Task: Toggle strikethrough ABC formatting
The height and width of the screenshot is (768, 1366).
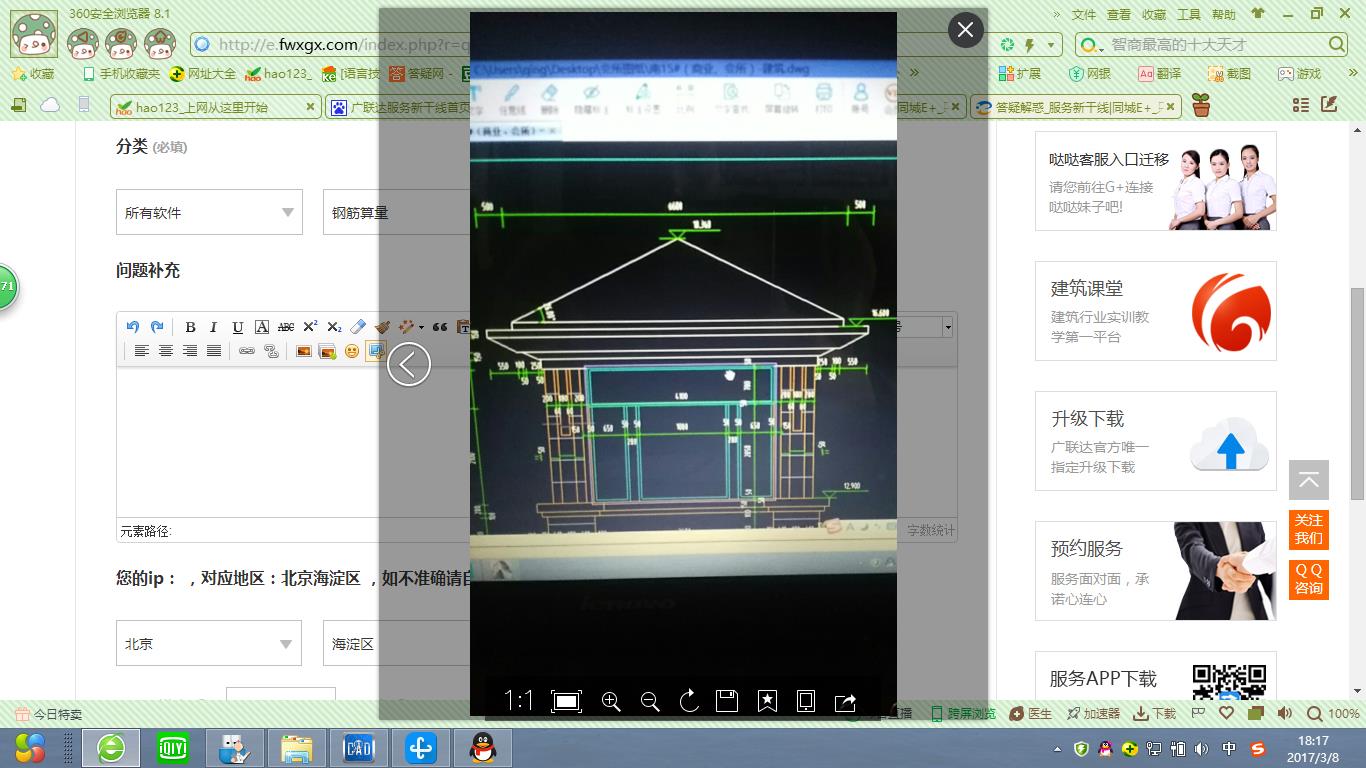Action: coord(286,327)
